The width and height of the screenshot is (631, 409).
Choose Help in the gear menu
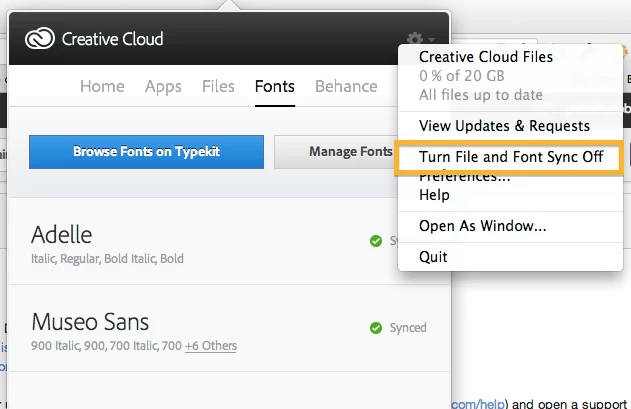(434, 195)
